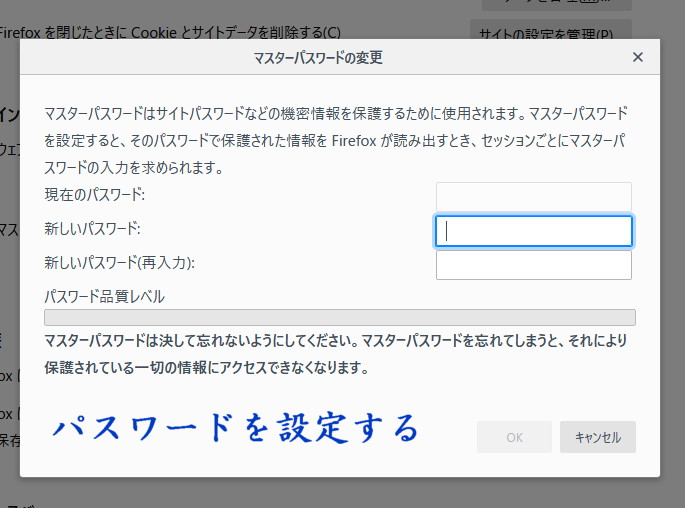Click the パスワード品質レベル meter bar
The height and width of the screenshot is (508, 685).
point(340,318)
